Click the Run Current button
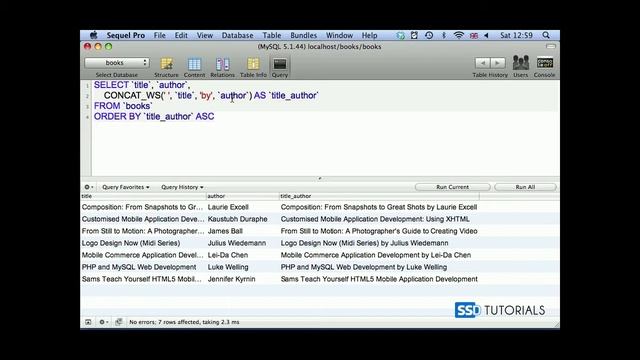Viewport: 640px width, 360px height. (x=452, y=187)
